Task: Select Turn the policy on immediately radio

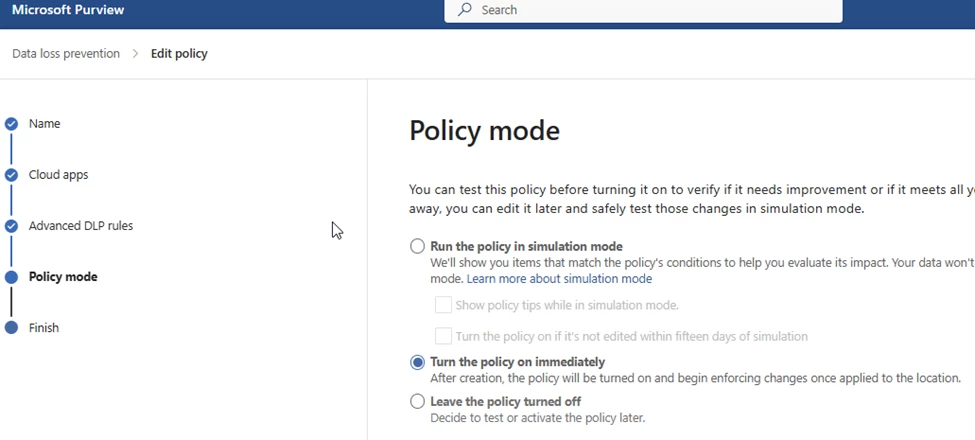Action: [x=417, y=362]
